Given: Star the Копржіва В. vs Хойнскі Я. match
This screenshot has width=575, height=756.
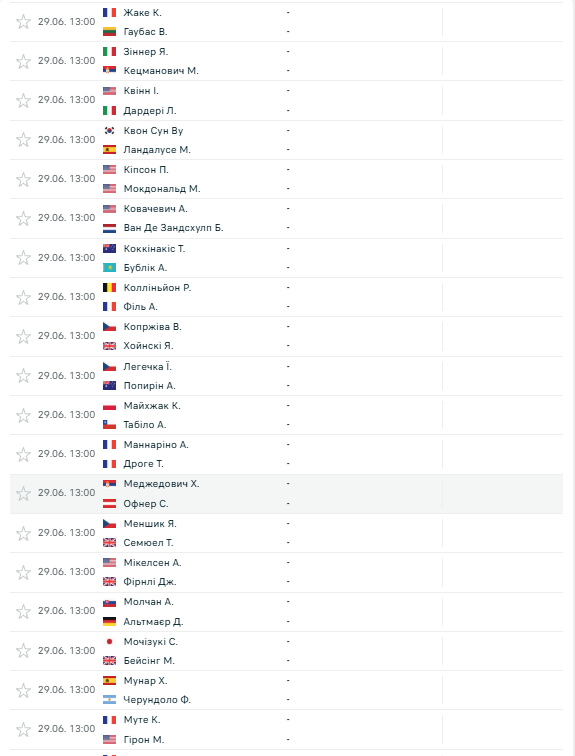Looking at the screenshot, I should point(23,336).
